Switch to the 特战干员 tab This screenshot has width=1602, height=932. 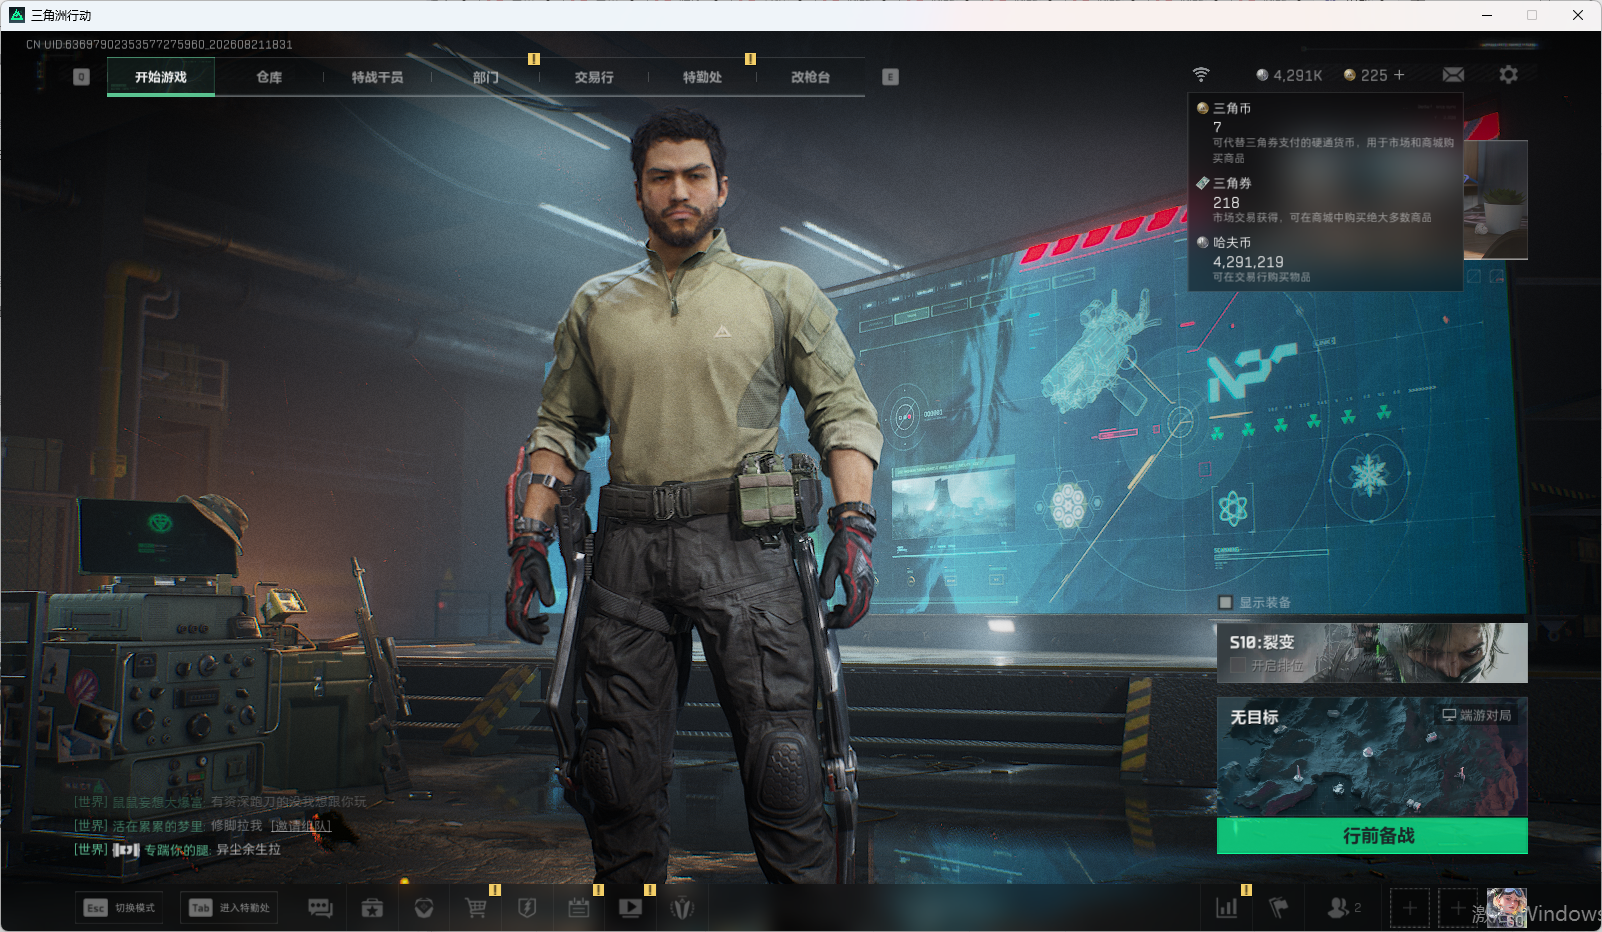[x=377, y=77]
